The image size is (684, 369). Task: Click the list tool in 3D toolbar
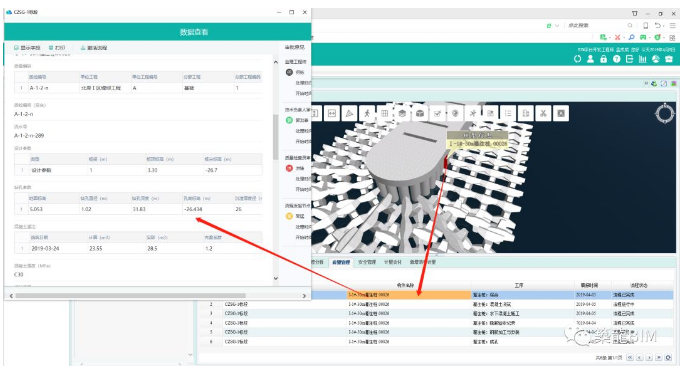point(508,113)
